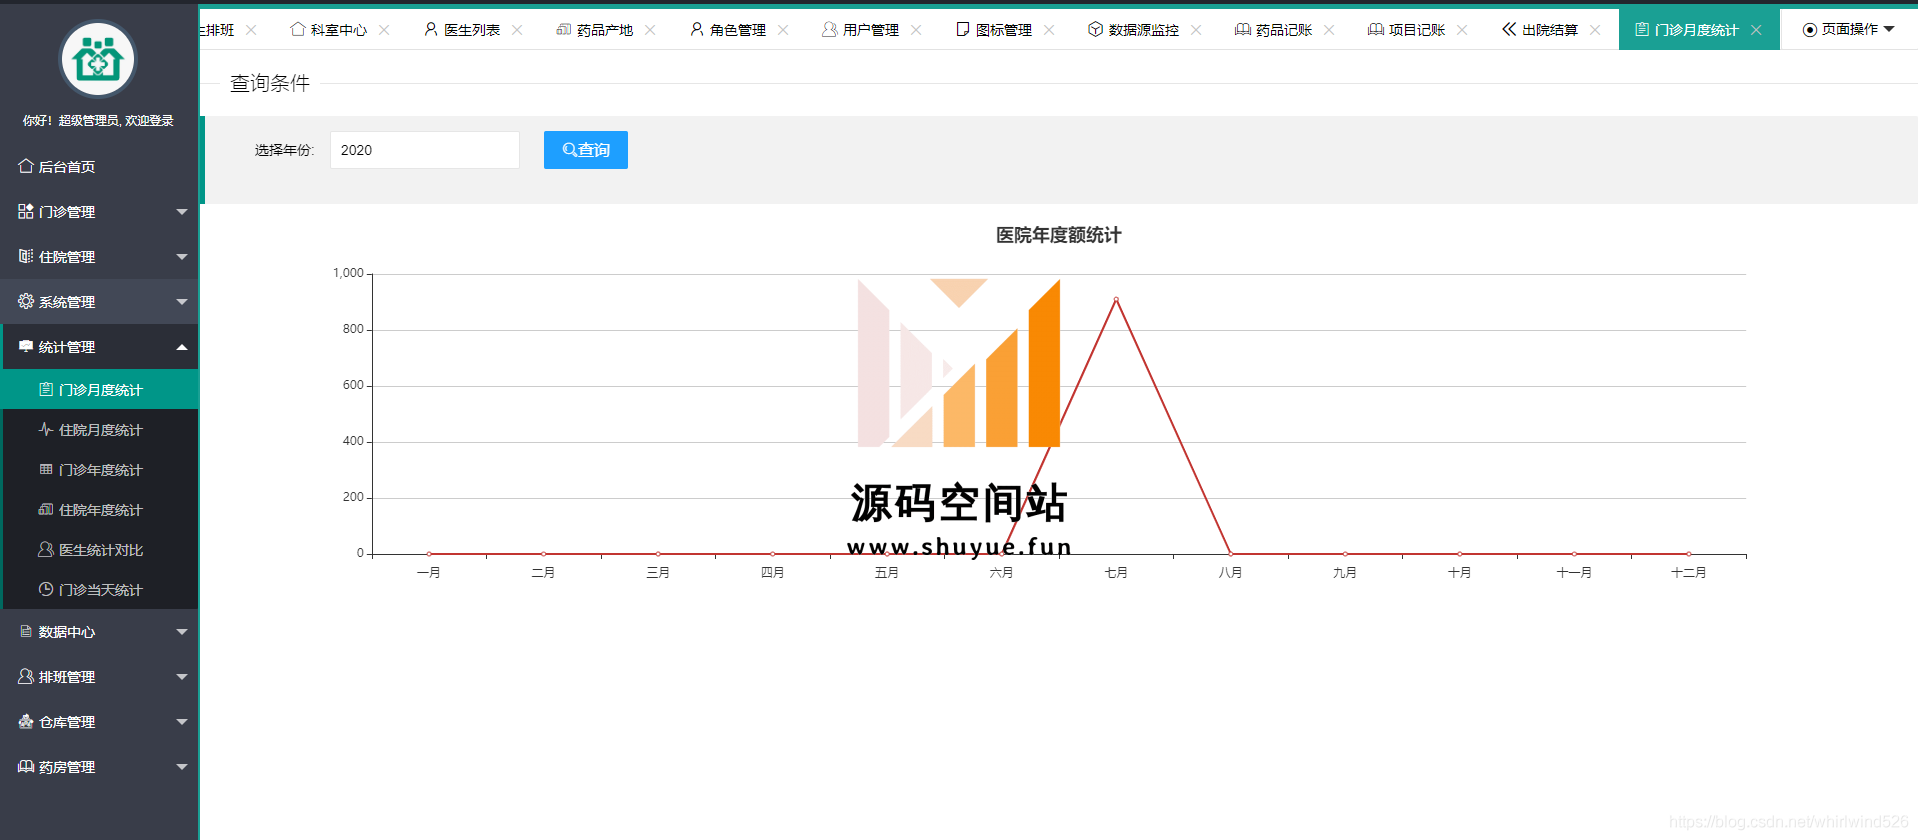Click the year input field showing 2020
Screen dimensions: 1918x840
point(424,150)
